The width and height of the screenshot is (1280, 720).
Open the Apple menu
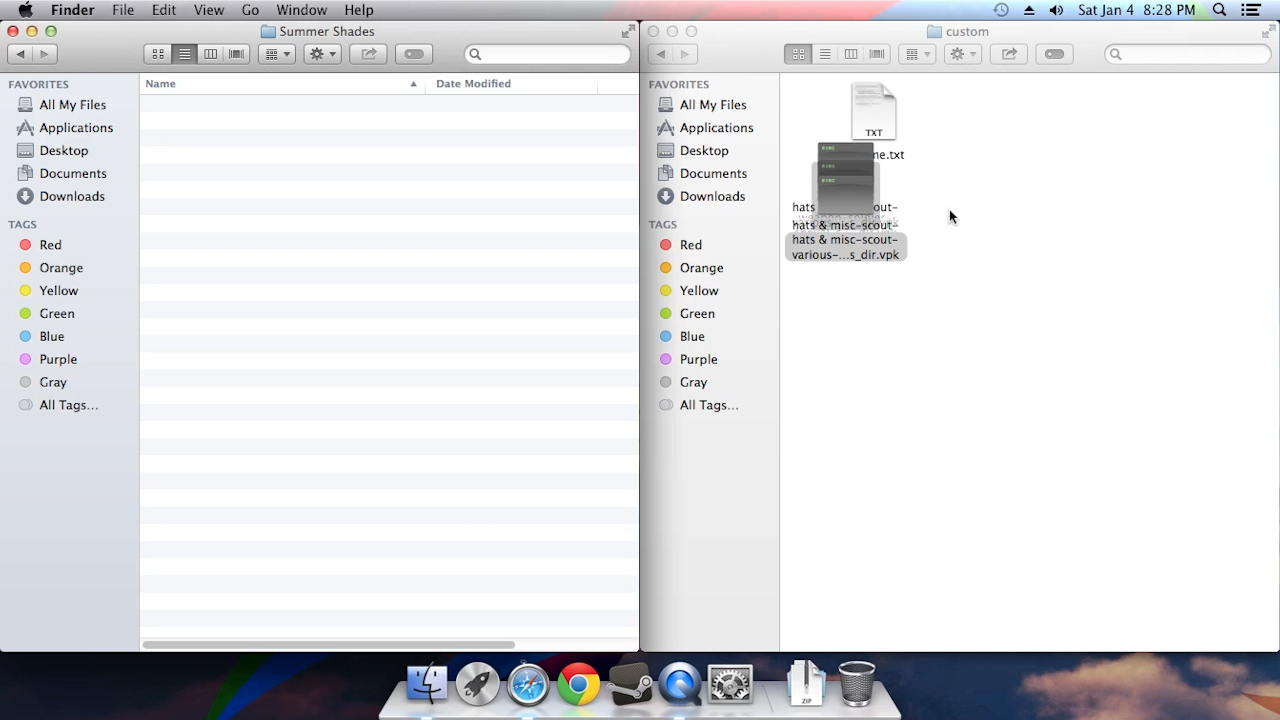25,10
